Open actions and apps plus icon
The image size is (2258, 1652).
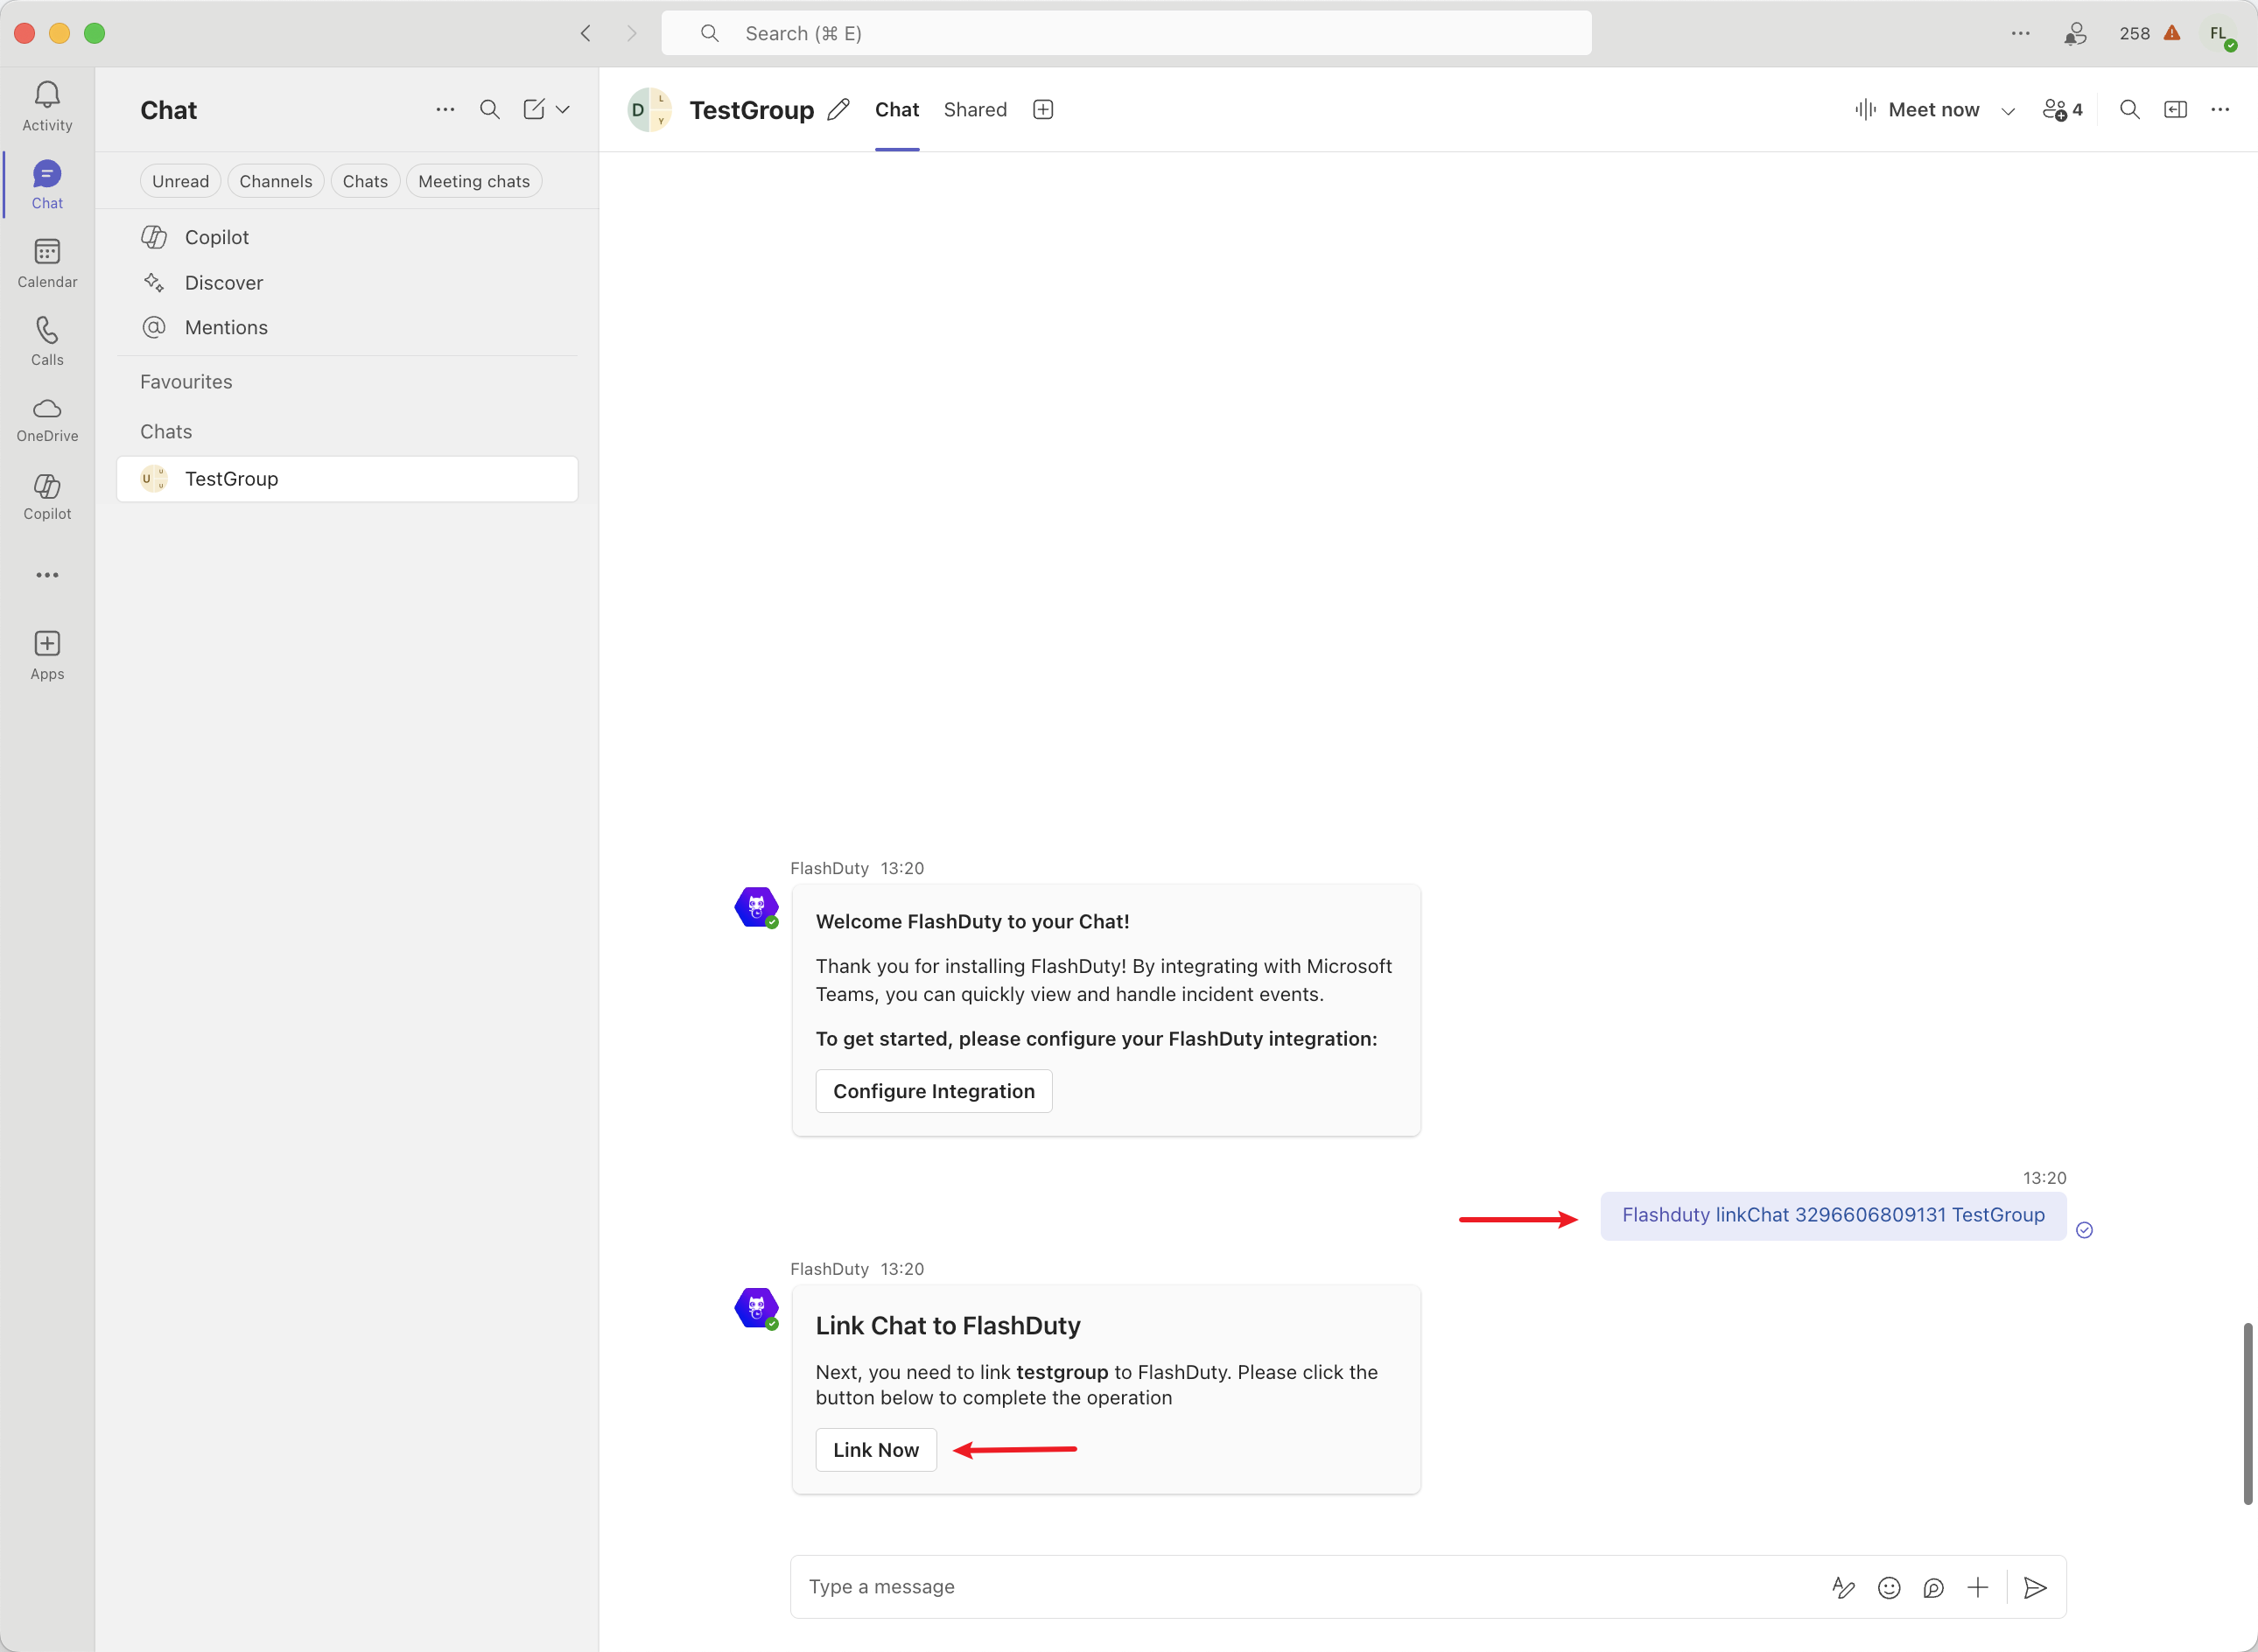(1978, 1587)
